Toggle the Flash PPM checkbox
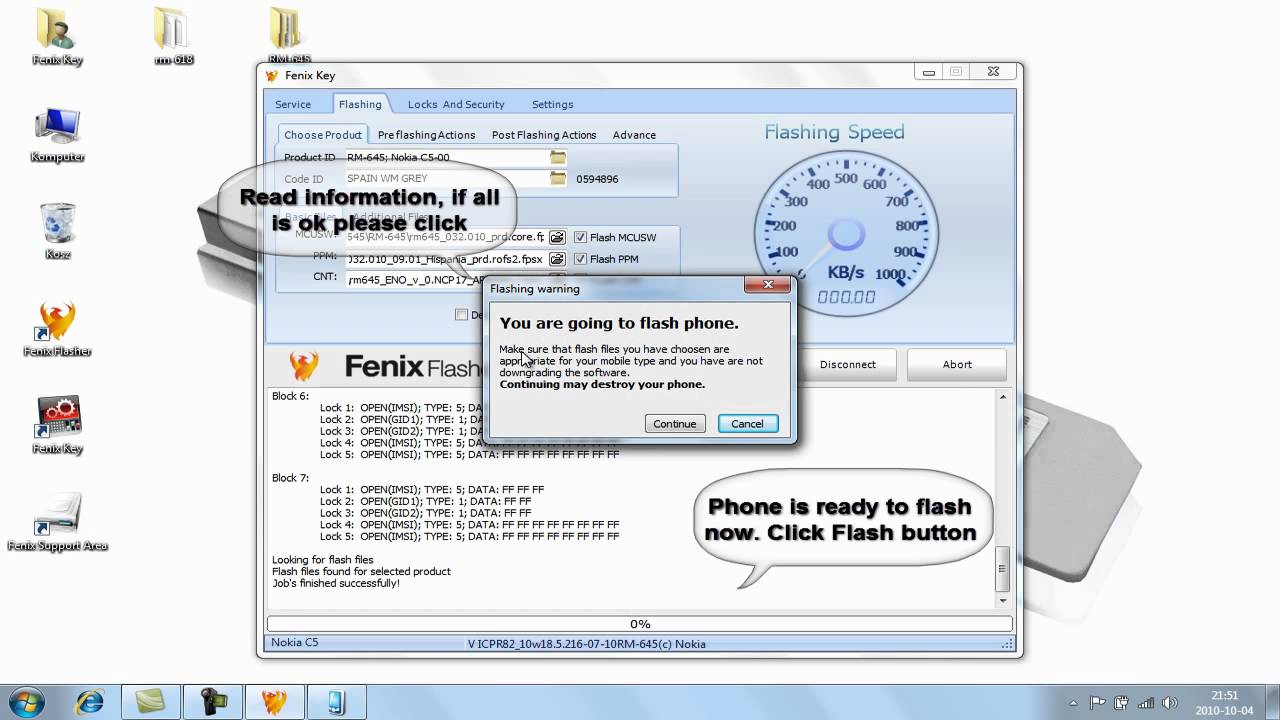 [x=580, y=259]
